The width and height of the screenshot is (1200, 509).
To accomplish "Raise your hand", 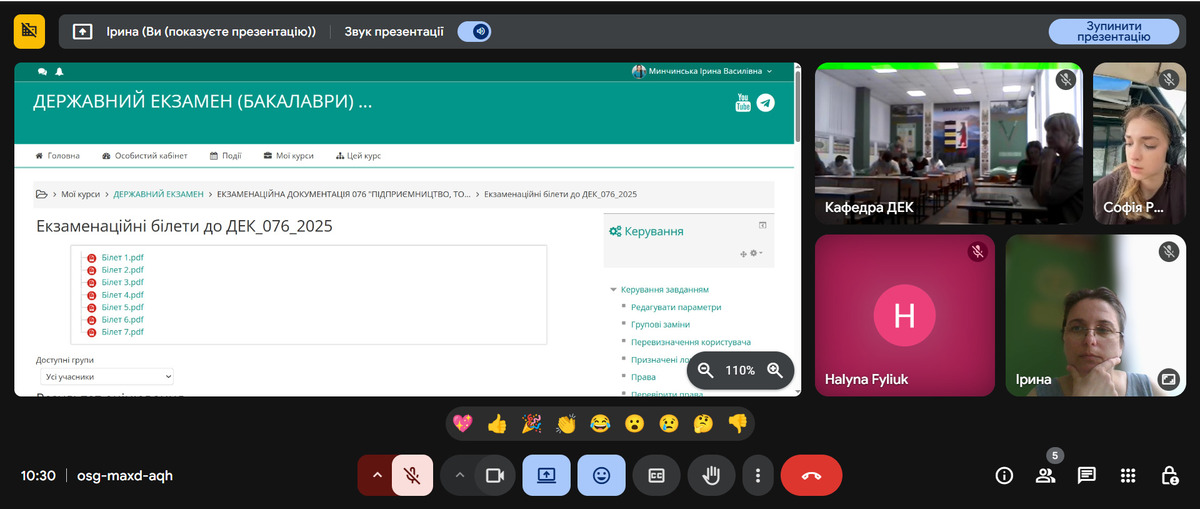I will coord(712,476).
